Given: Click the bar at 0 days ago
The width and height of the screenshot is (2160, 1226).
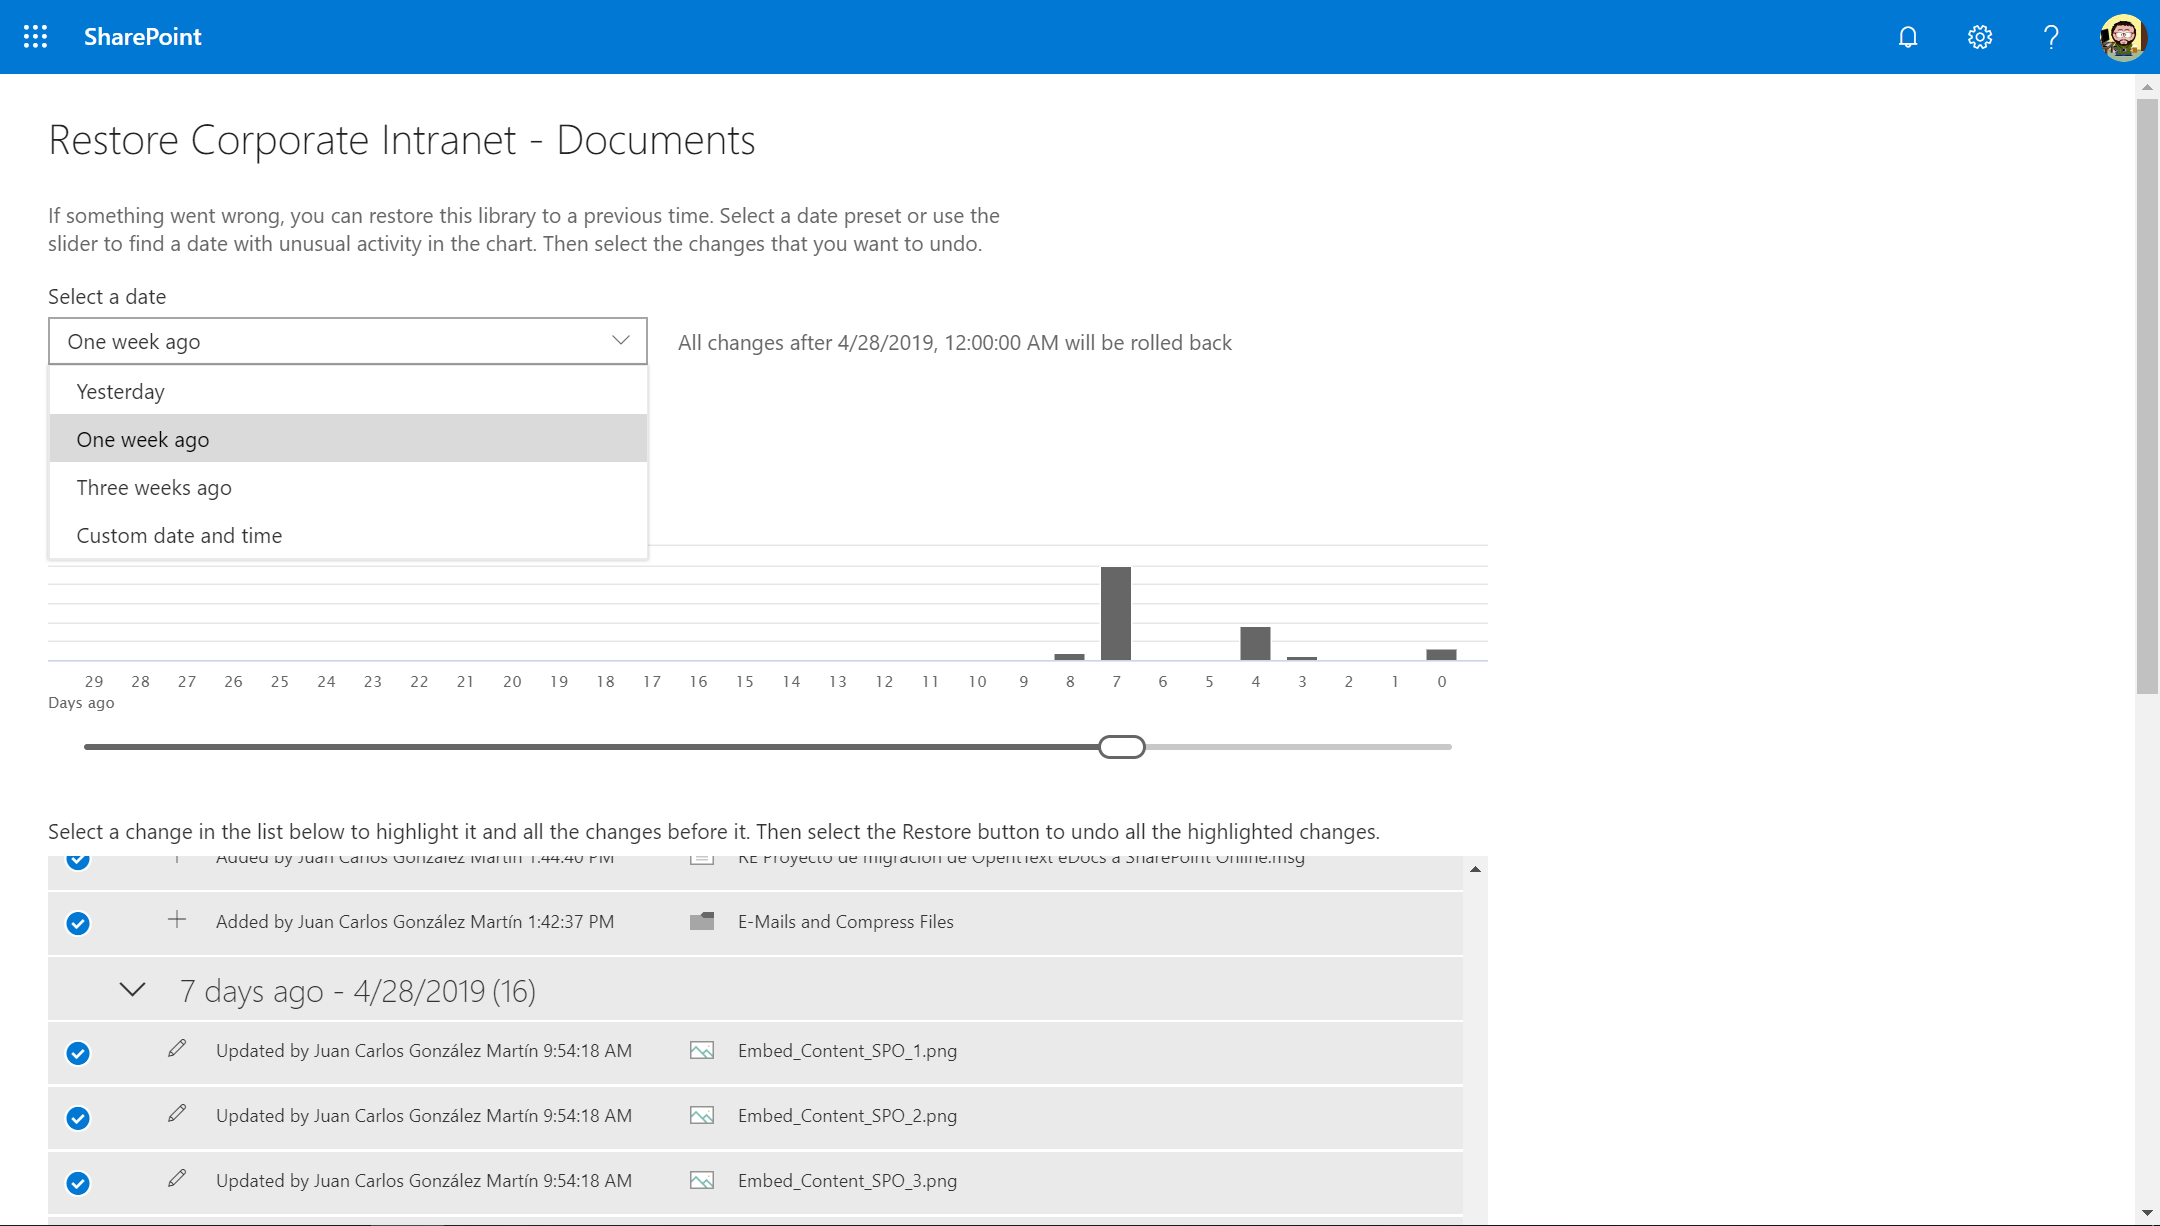Looking at the screenshot, I should click(1441, 655).
